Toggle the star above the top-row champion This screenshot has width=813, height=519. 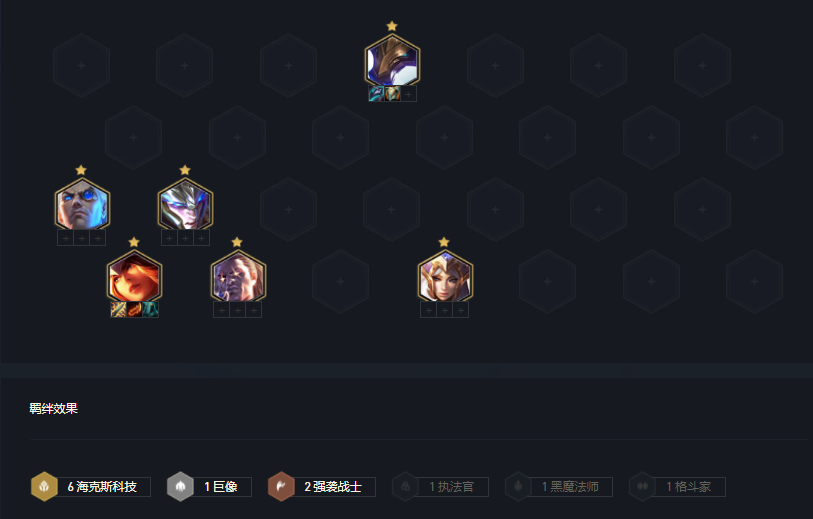(392, 26)
